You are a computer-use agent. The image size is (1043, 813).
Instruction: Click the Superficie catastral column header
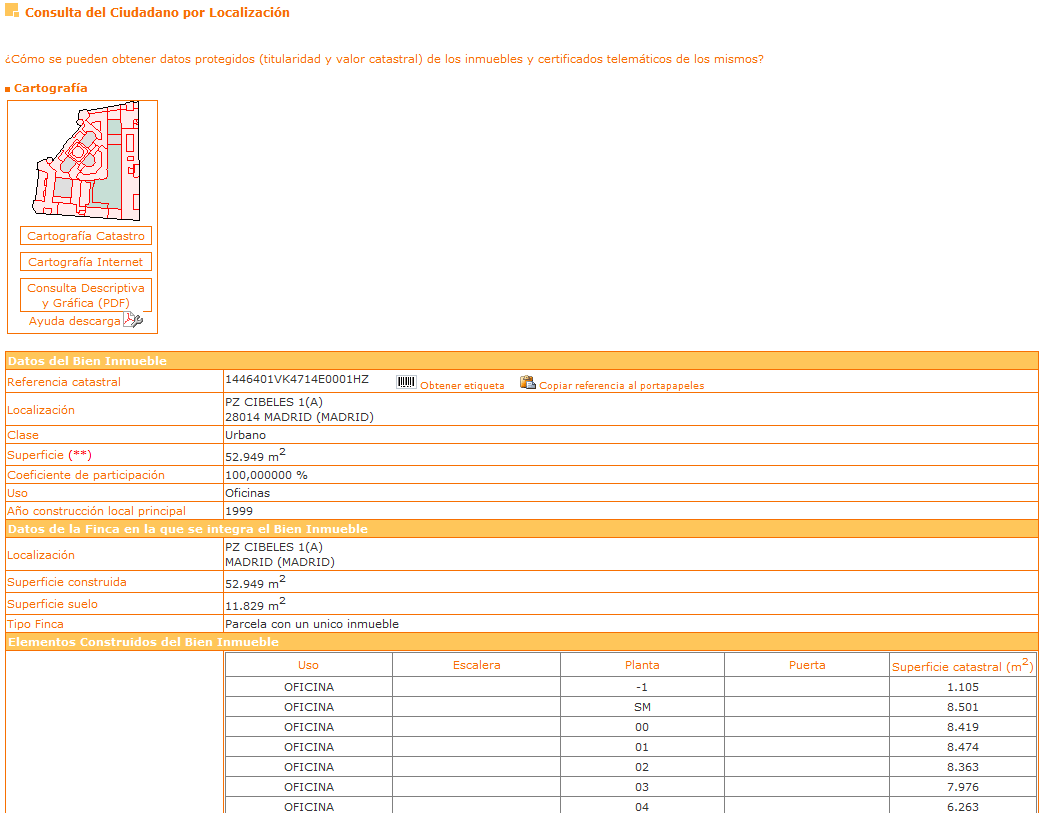pos(961,666)
